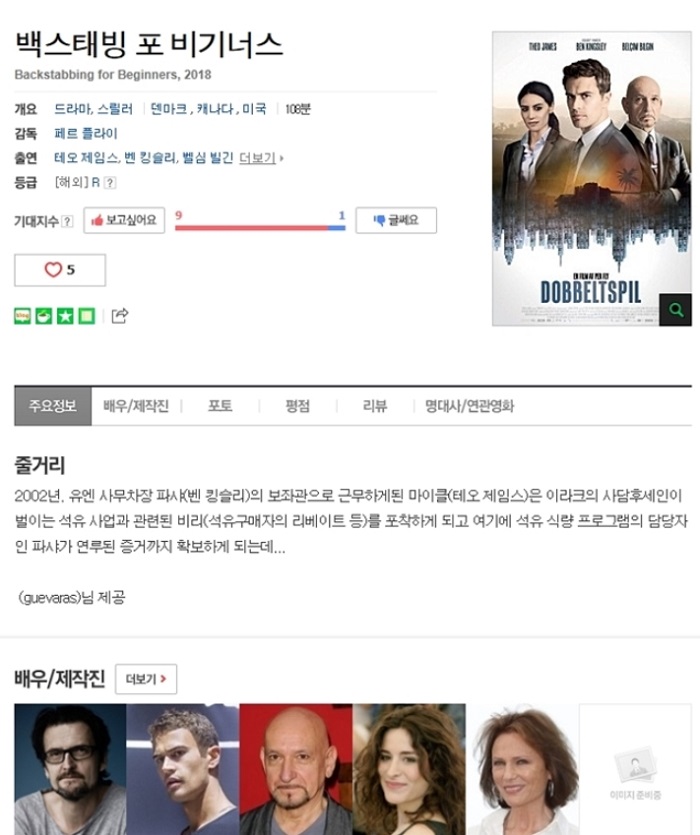Click the green square share icon
Image resolution: width=700 pixels, height=835 pixels.
[86, 316]
